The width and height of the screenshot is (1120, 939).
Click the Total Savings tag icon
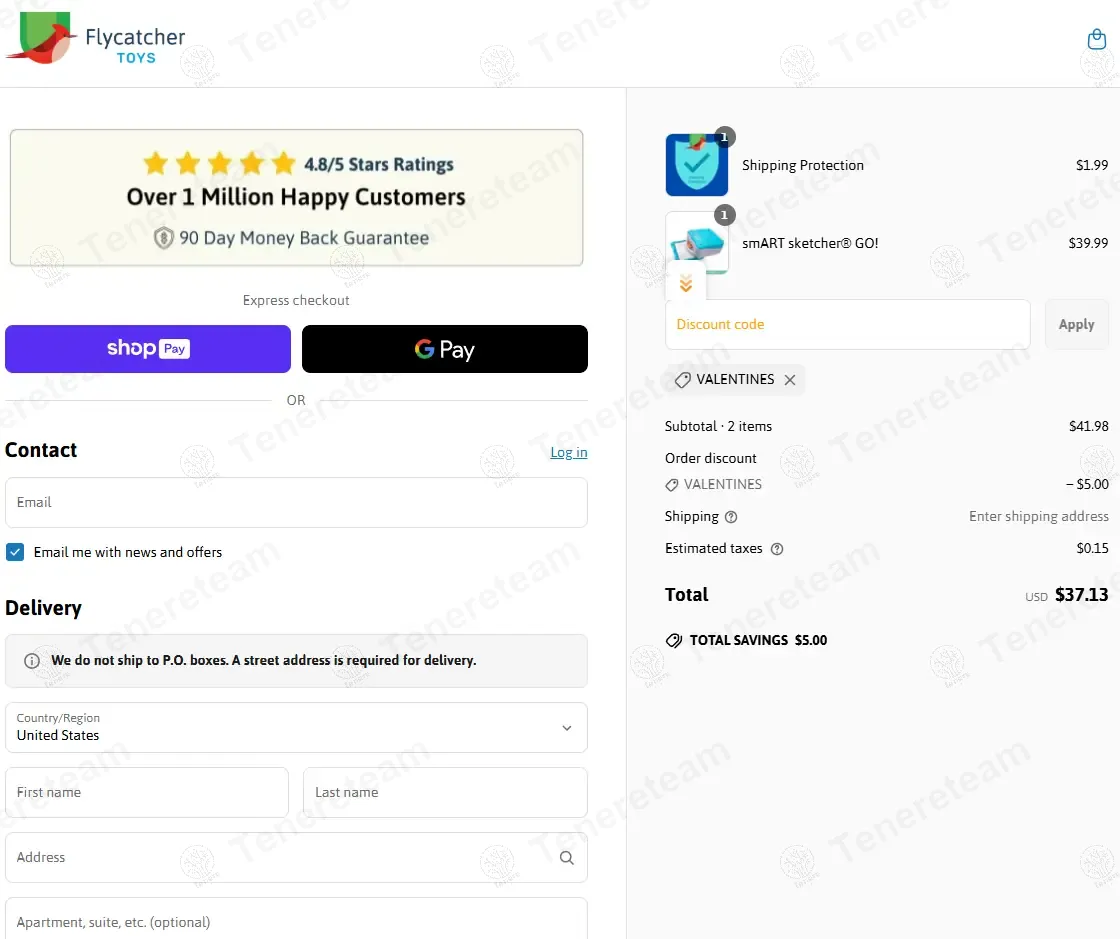coord(674,641)
